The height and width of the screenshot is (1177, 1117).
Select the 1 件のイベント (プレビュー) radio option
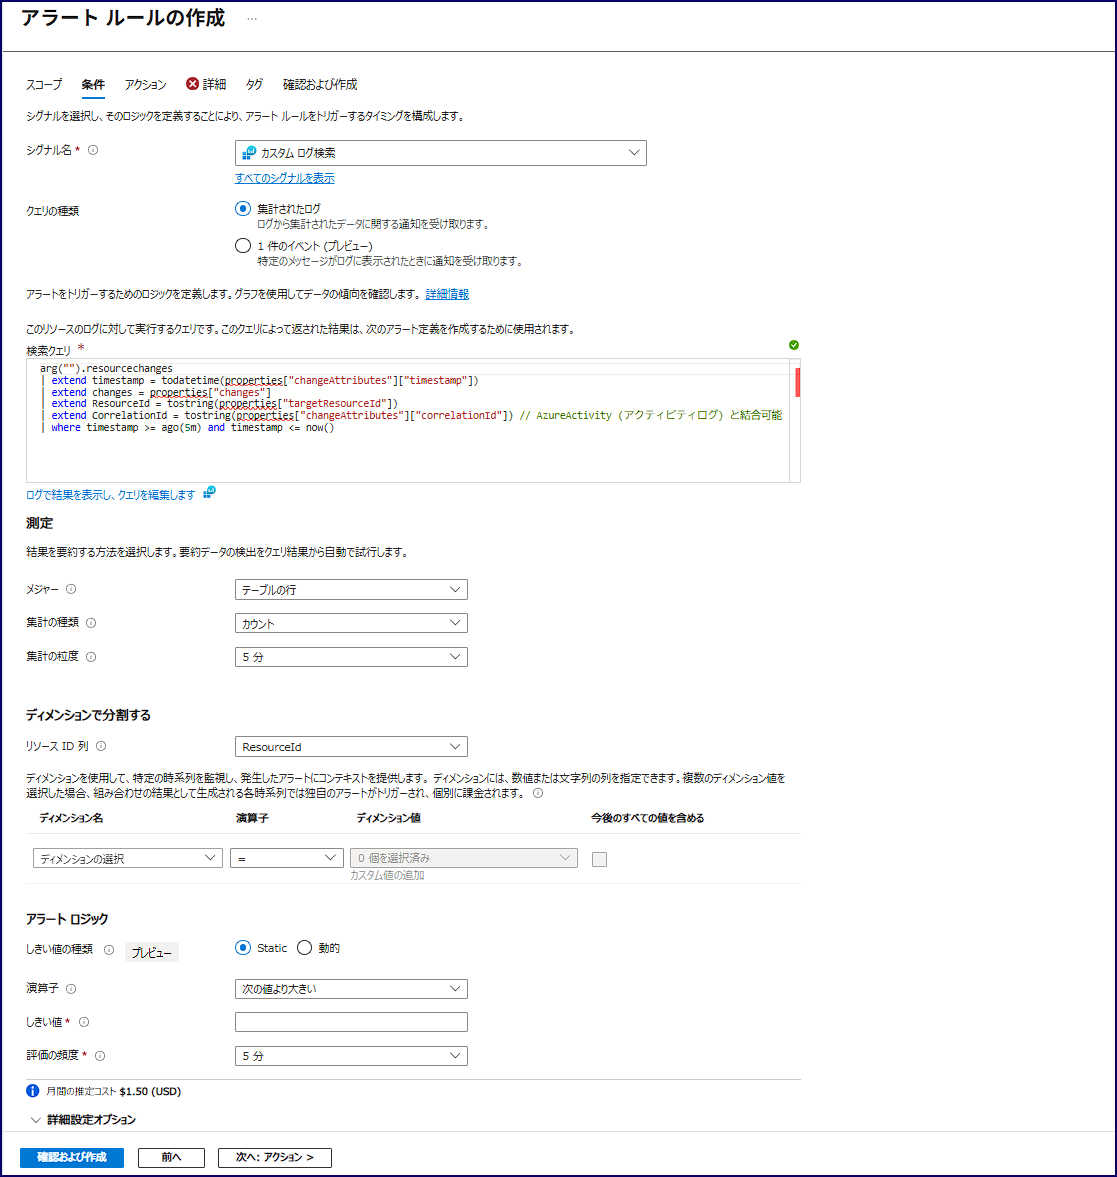click(x=243, y=246)
